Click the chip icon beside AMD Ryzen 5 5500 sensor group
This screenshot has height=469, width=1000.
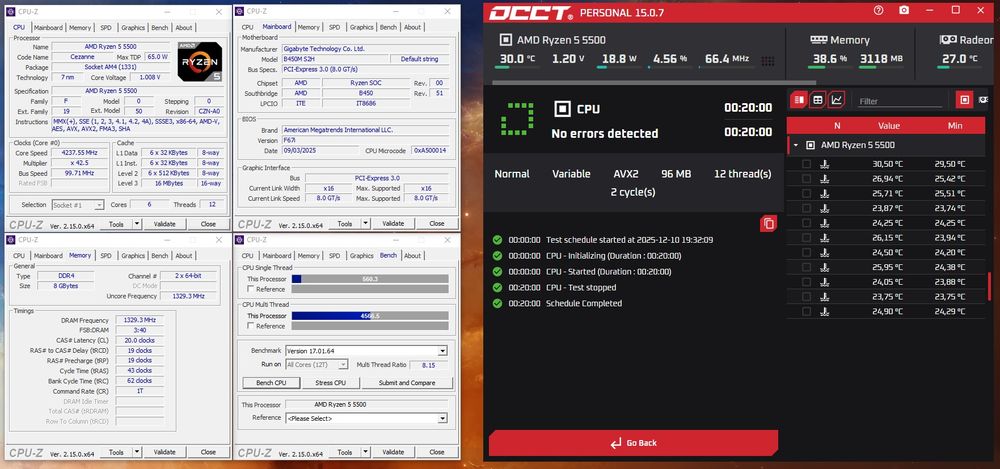(x=810, y=145)
